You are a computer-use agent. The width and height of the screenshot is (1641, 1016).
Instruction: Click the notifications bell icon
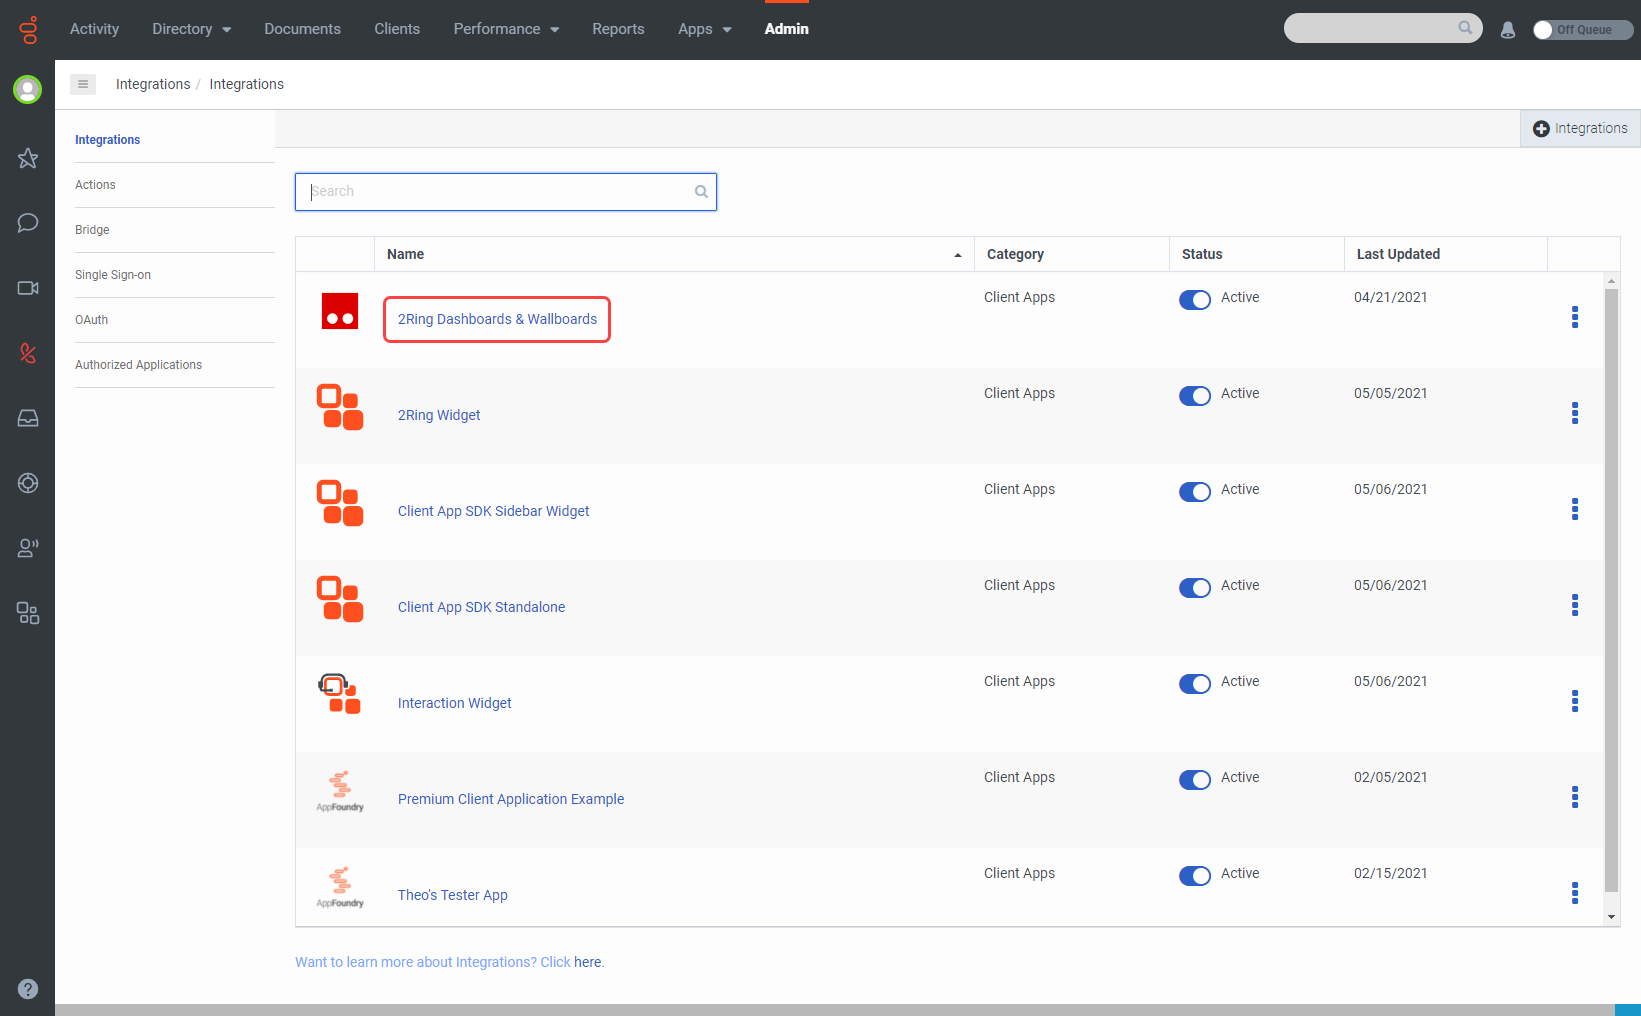(x=1508, y=30)
